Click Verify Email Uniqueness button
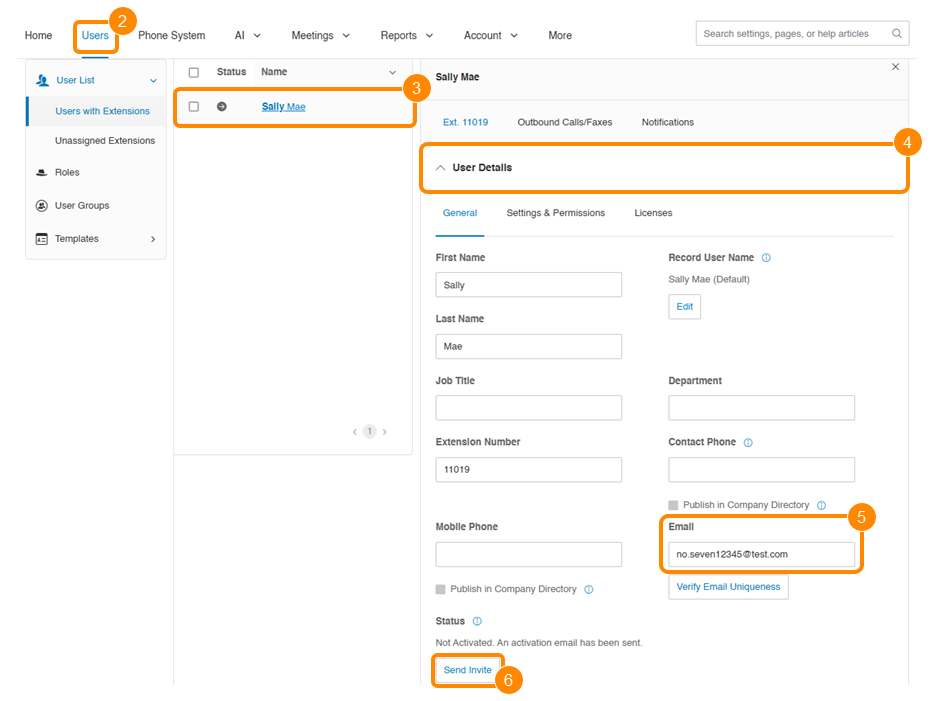 728,587
